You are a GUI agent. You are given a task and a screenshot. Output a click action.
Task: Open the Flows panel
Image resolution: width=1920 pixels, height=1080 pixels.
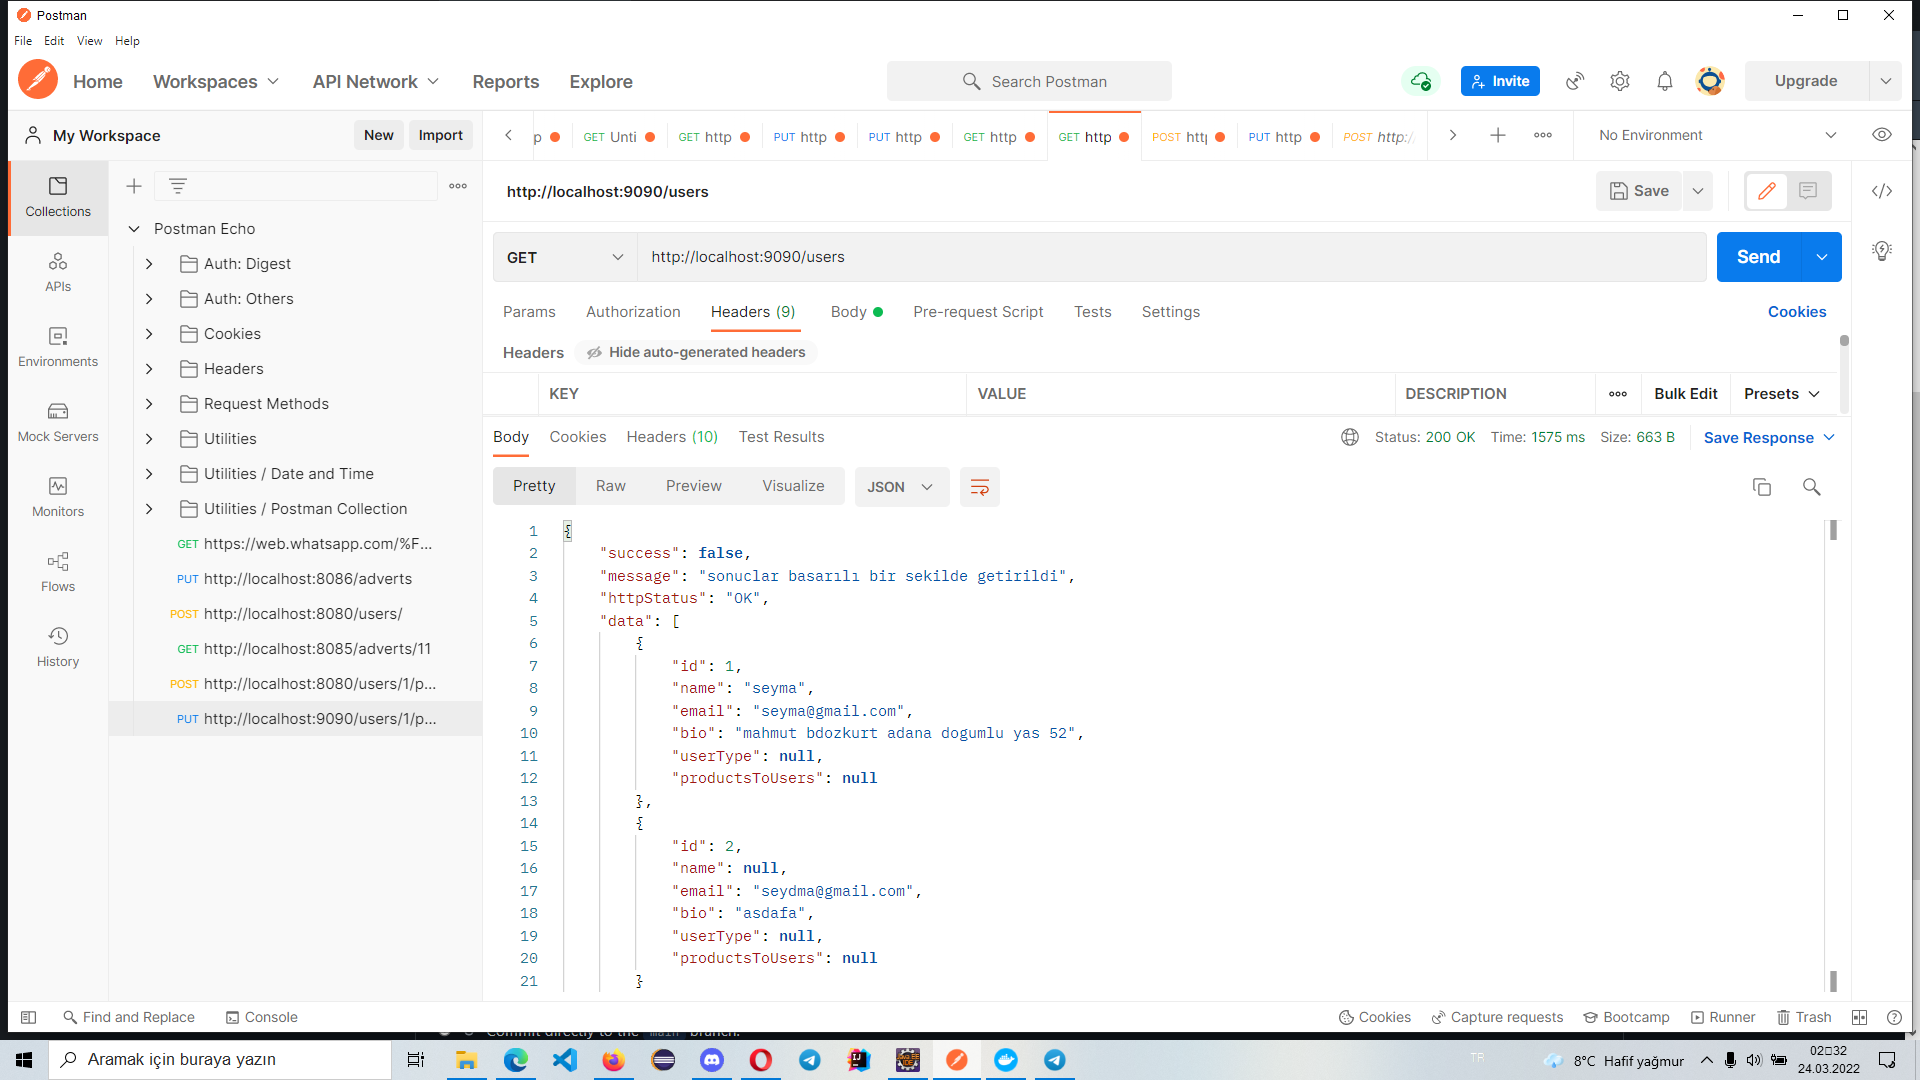click(x=57, y=571)
